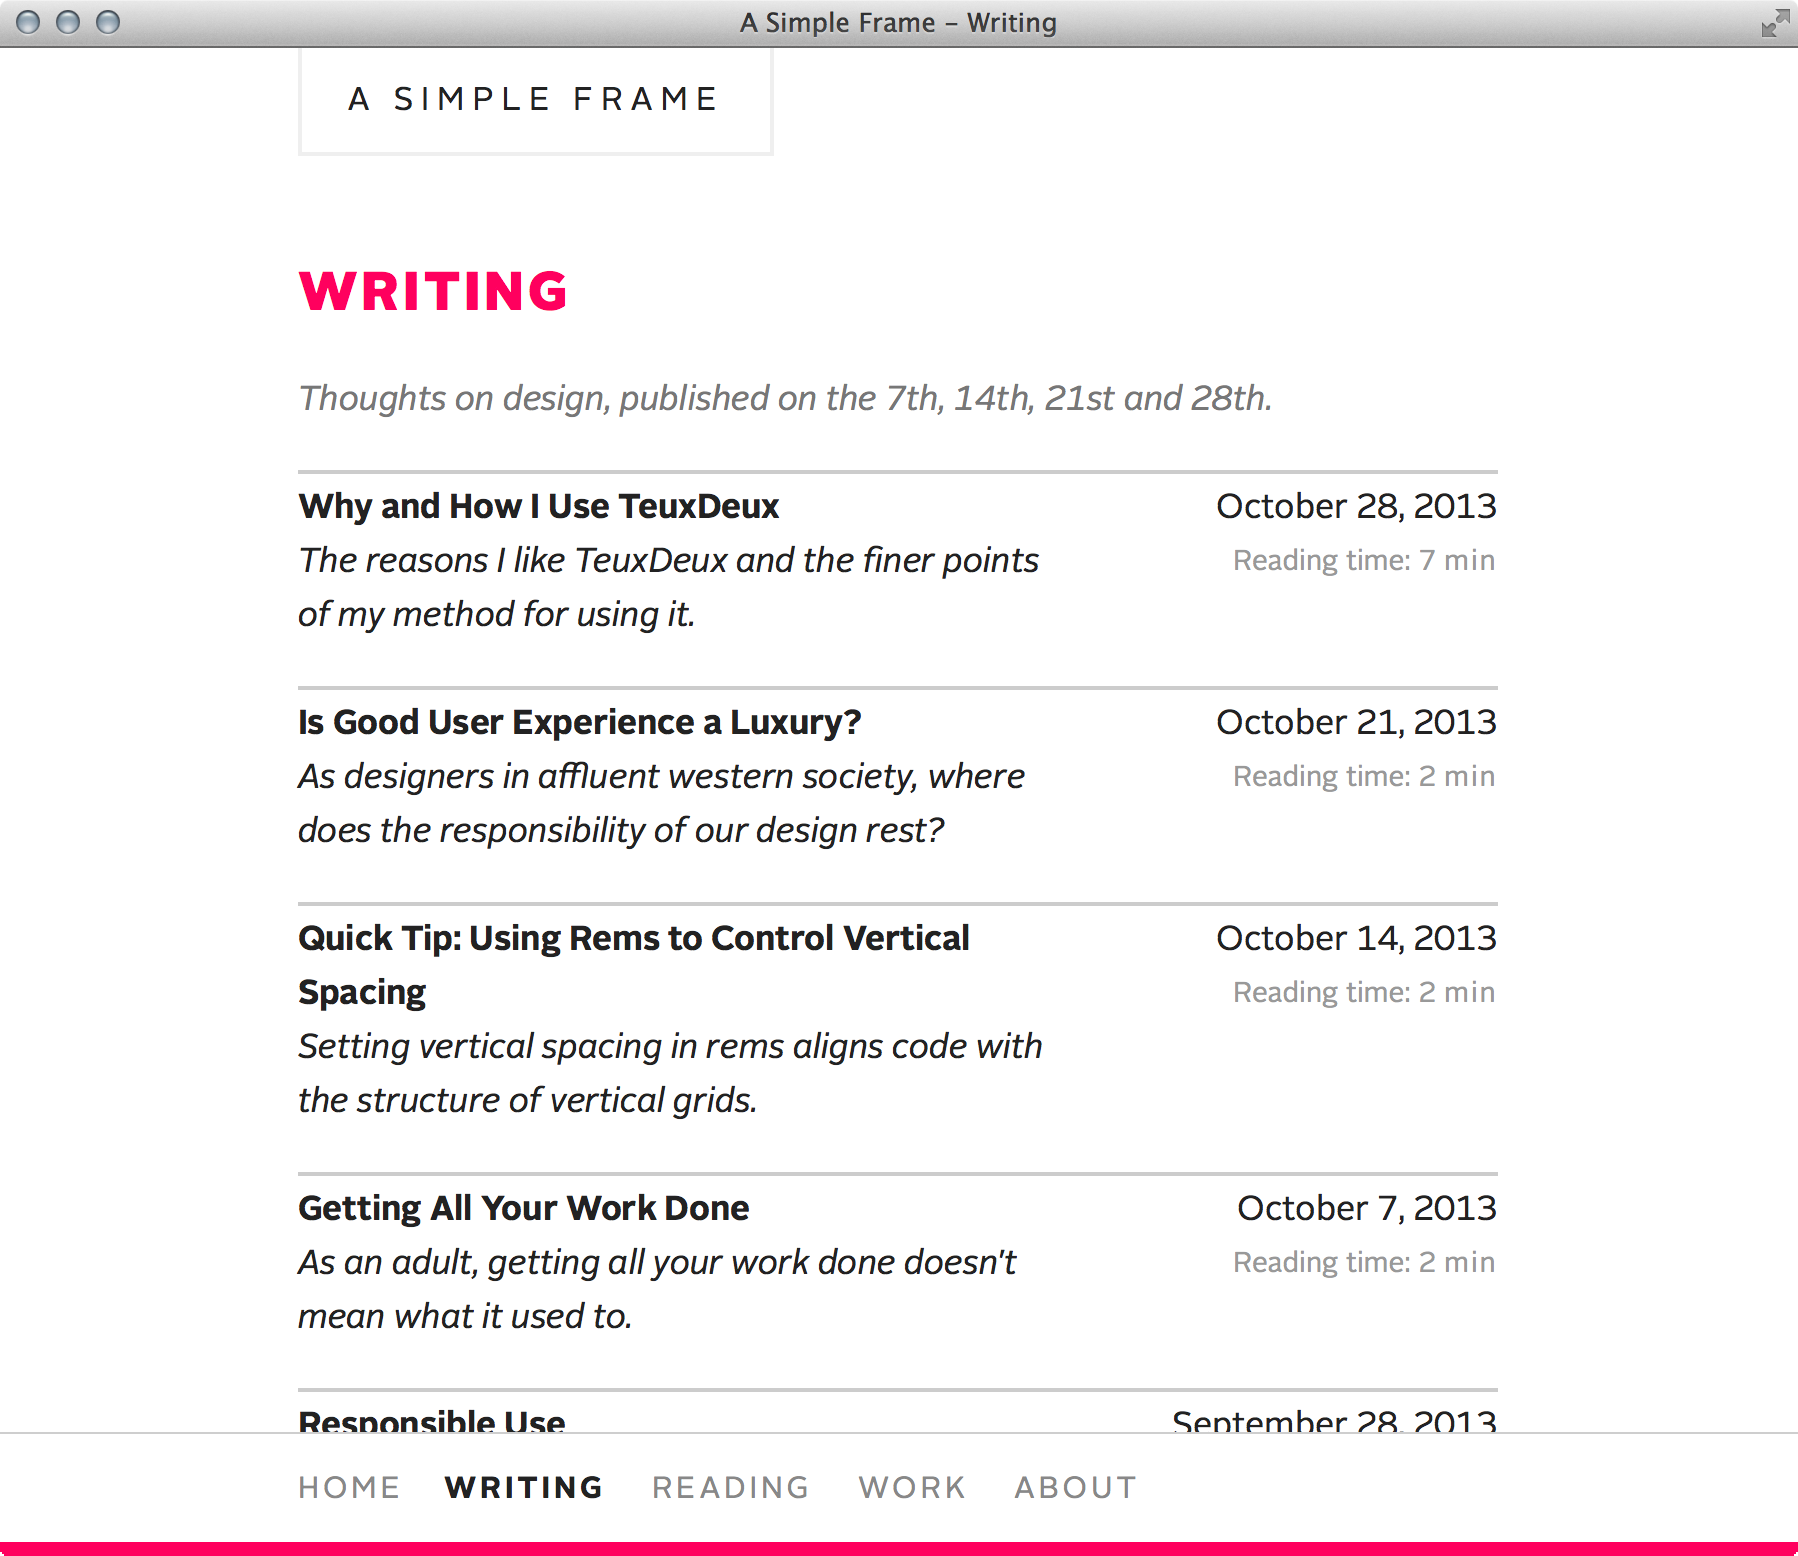Viewport: 1798px width, 1556px height.
Task: Click the October 7, 2013 date
Action: [x=1366, y=1208]
